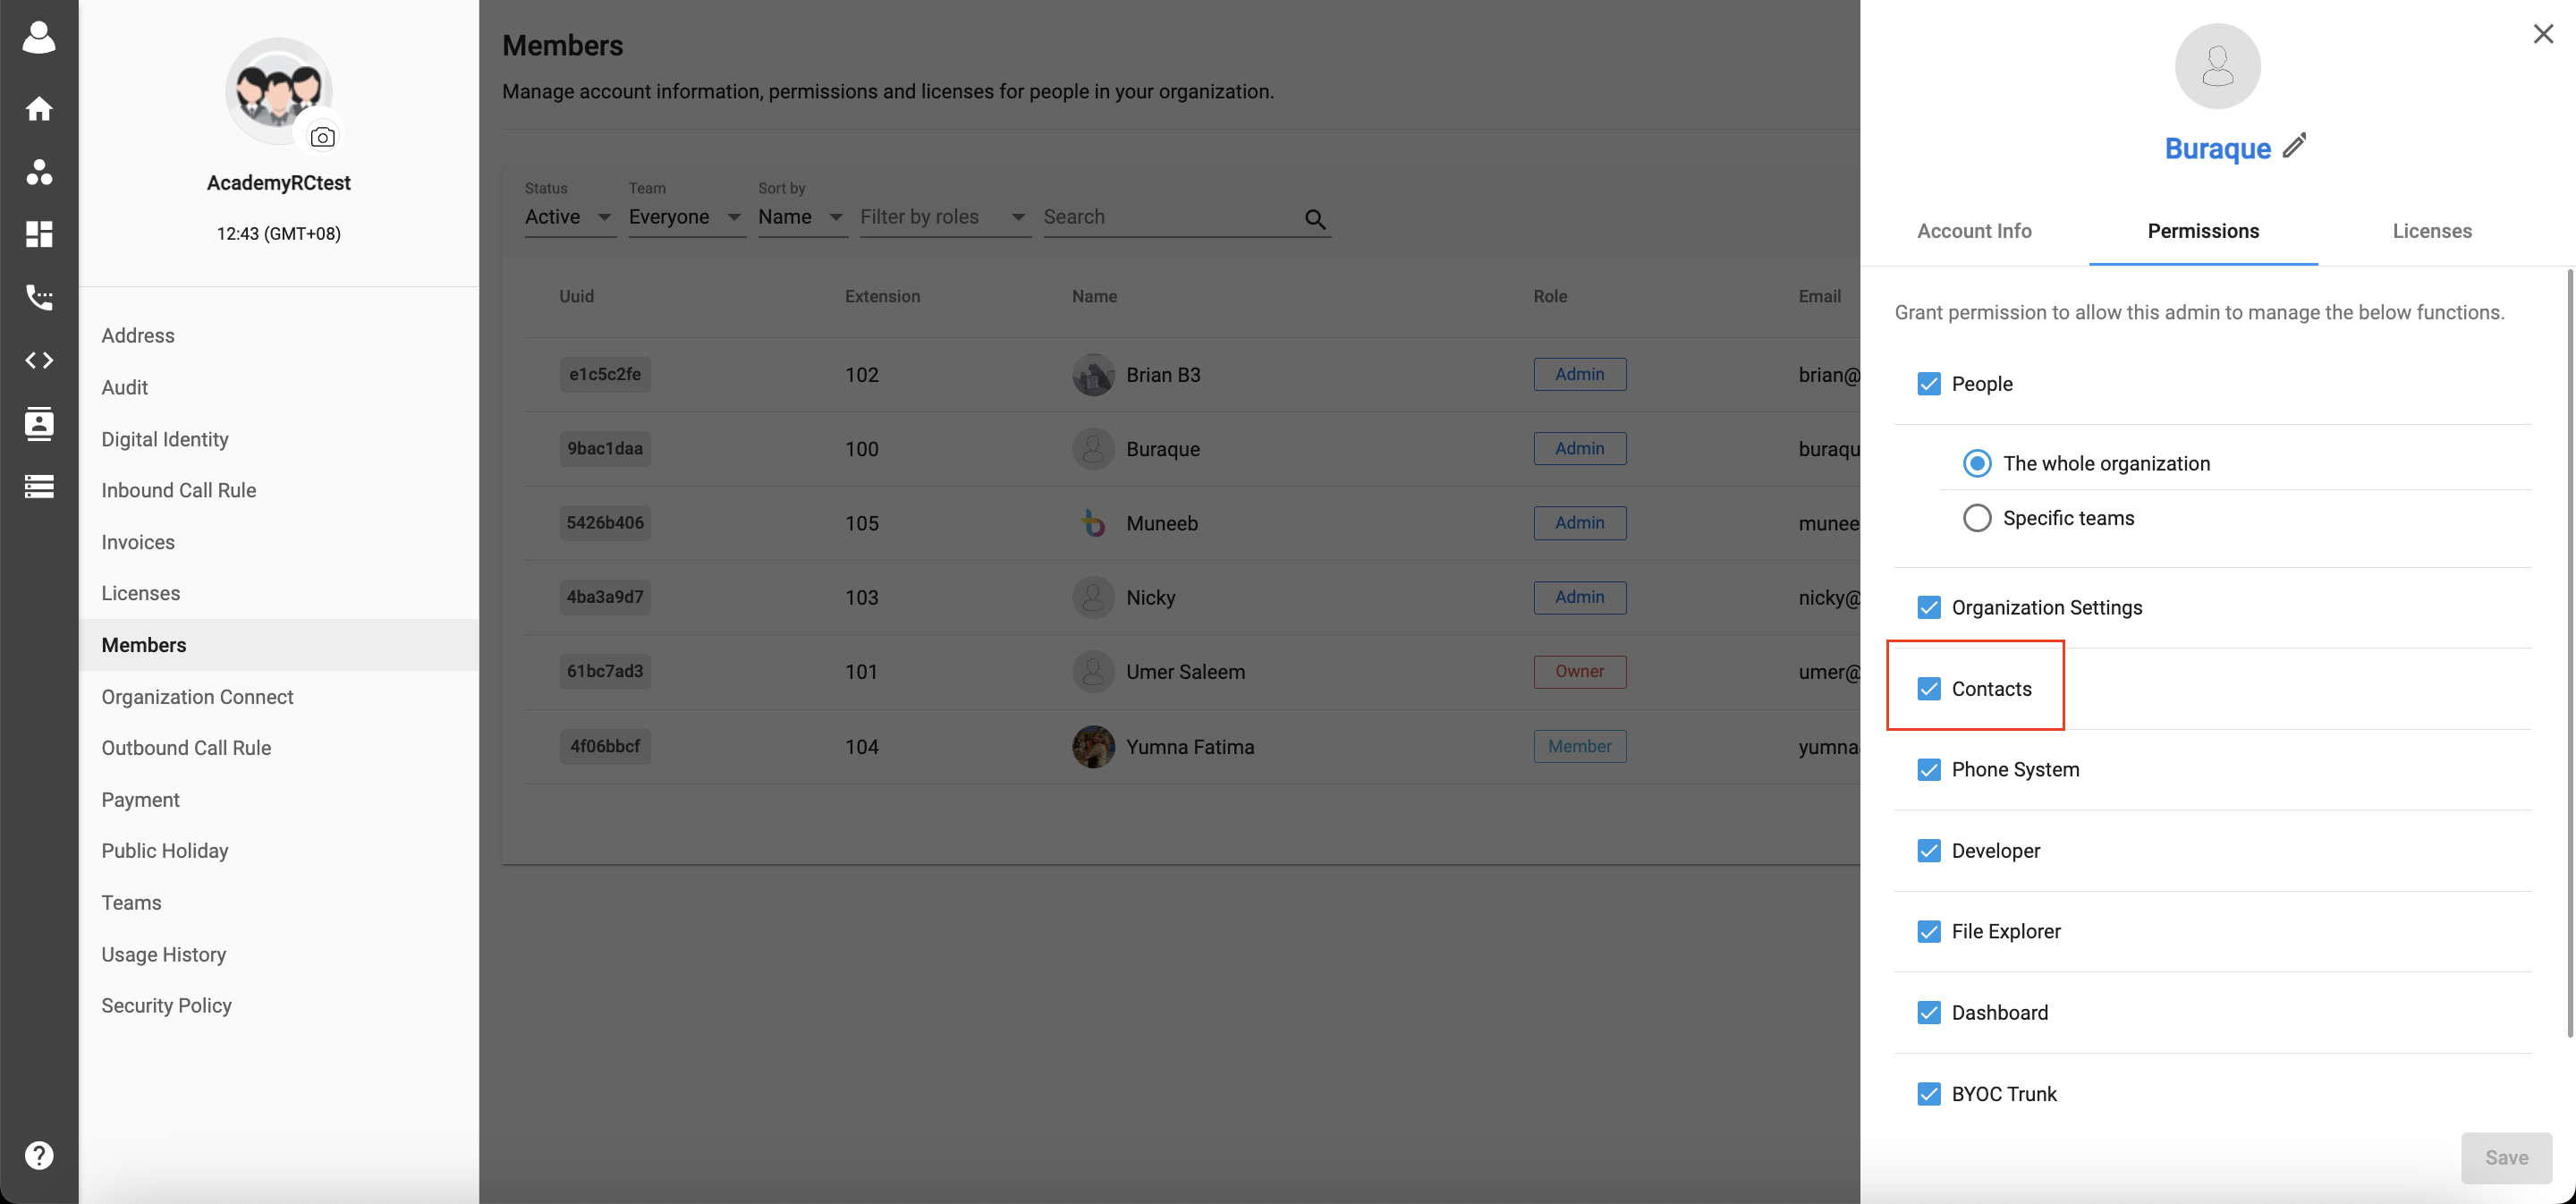
Task: Click the permissions panel vertical scrollbar
Action: (x=2569, y=652)
